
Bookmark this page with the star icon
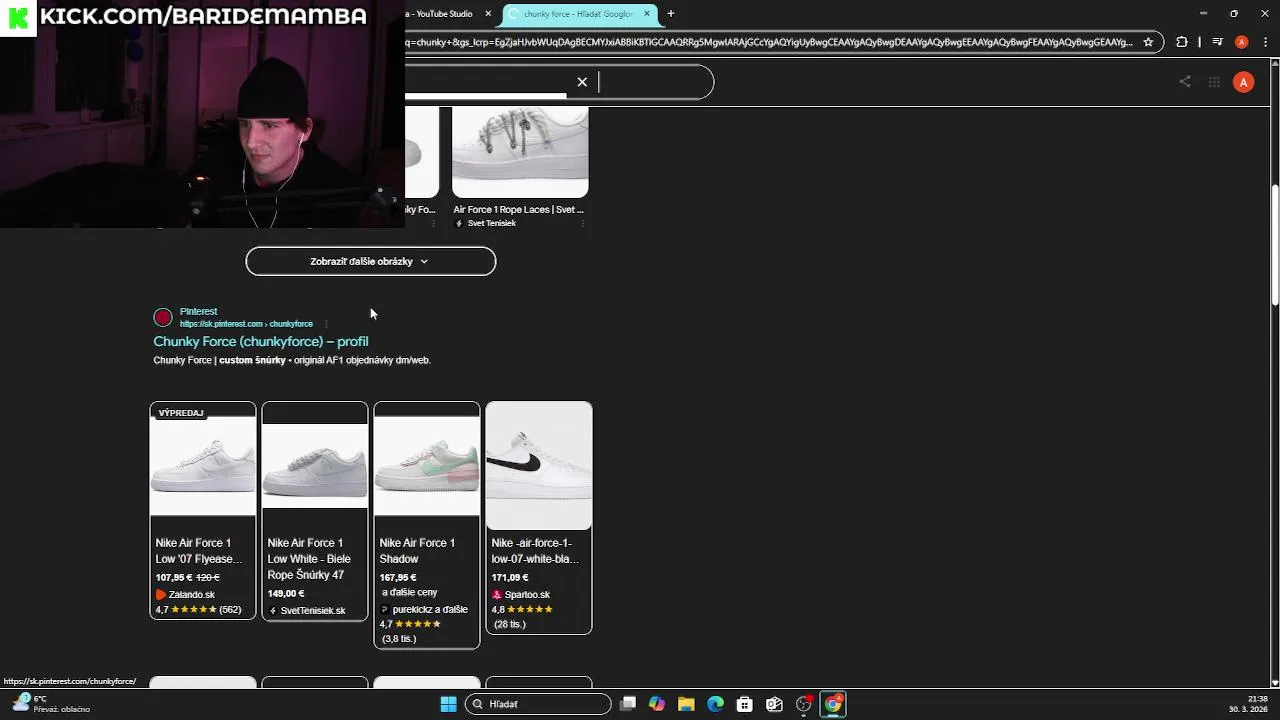(1148, 42)
